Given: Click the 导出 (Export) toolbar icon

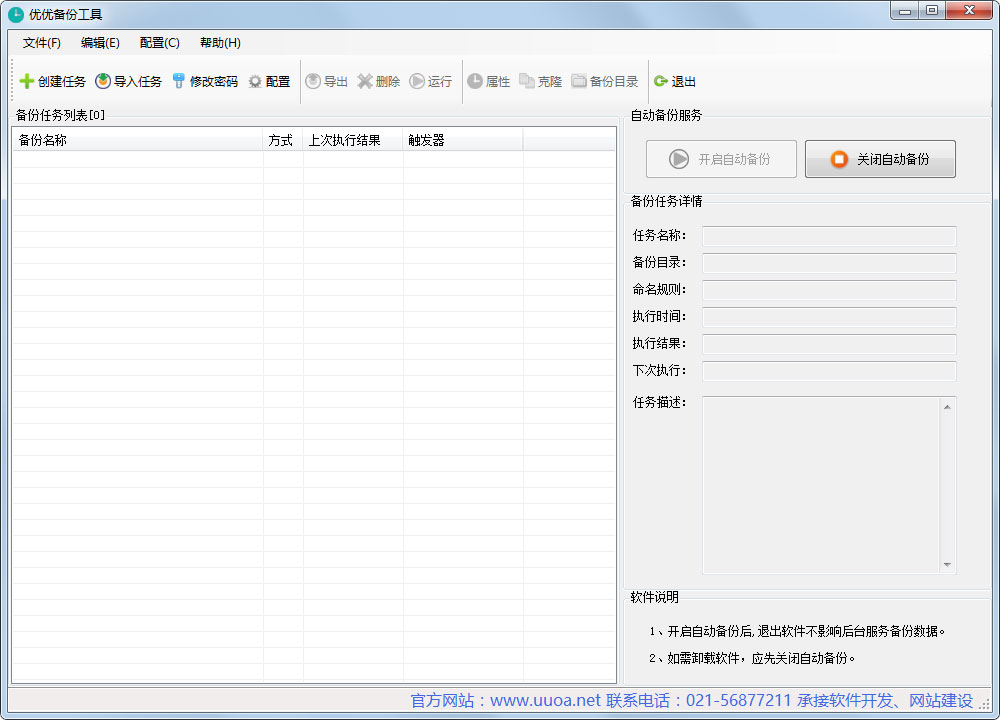Looking at the screenshot, I should [326, 81].
